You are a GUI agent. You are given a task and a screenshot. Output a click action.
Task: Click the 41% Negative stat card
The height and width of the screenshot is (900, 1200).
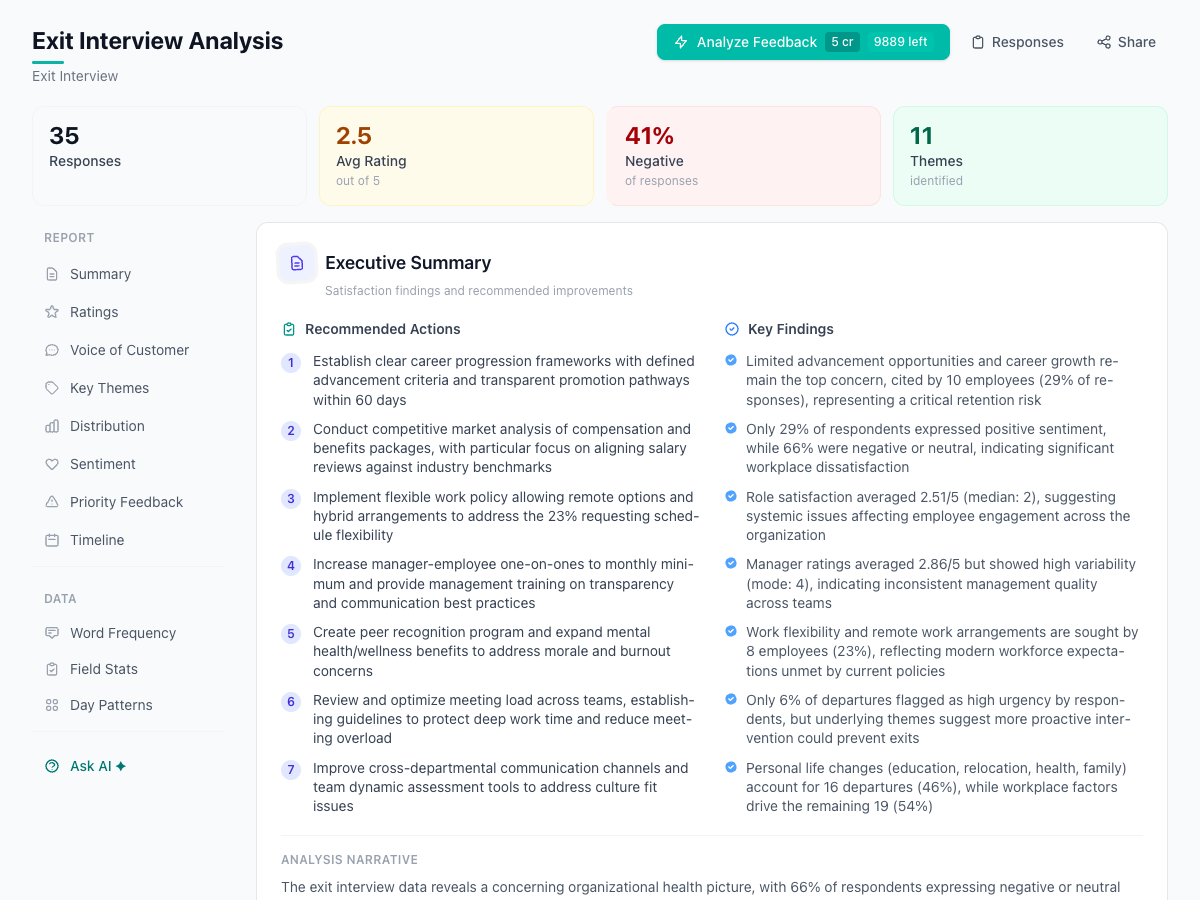[743, 155]
